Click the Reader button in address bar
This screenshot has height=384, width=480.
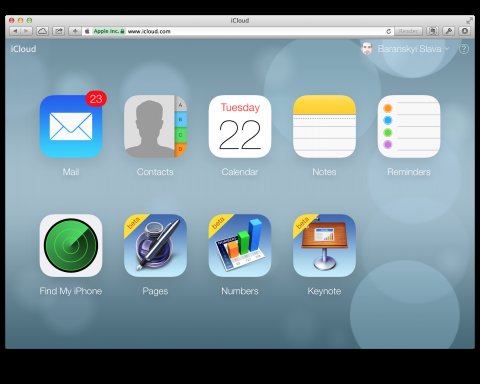click(408, 31)
